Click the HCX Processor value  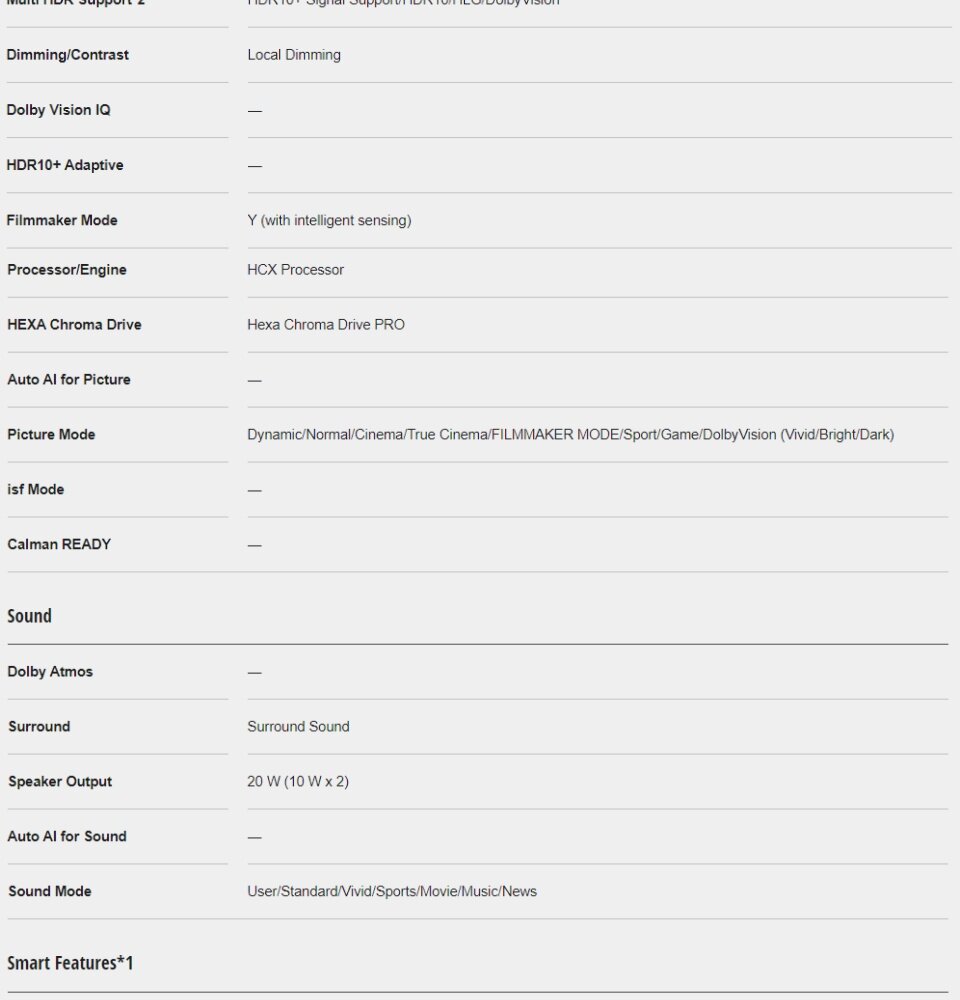295,270
